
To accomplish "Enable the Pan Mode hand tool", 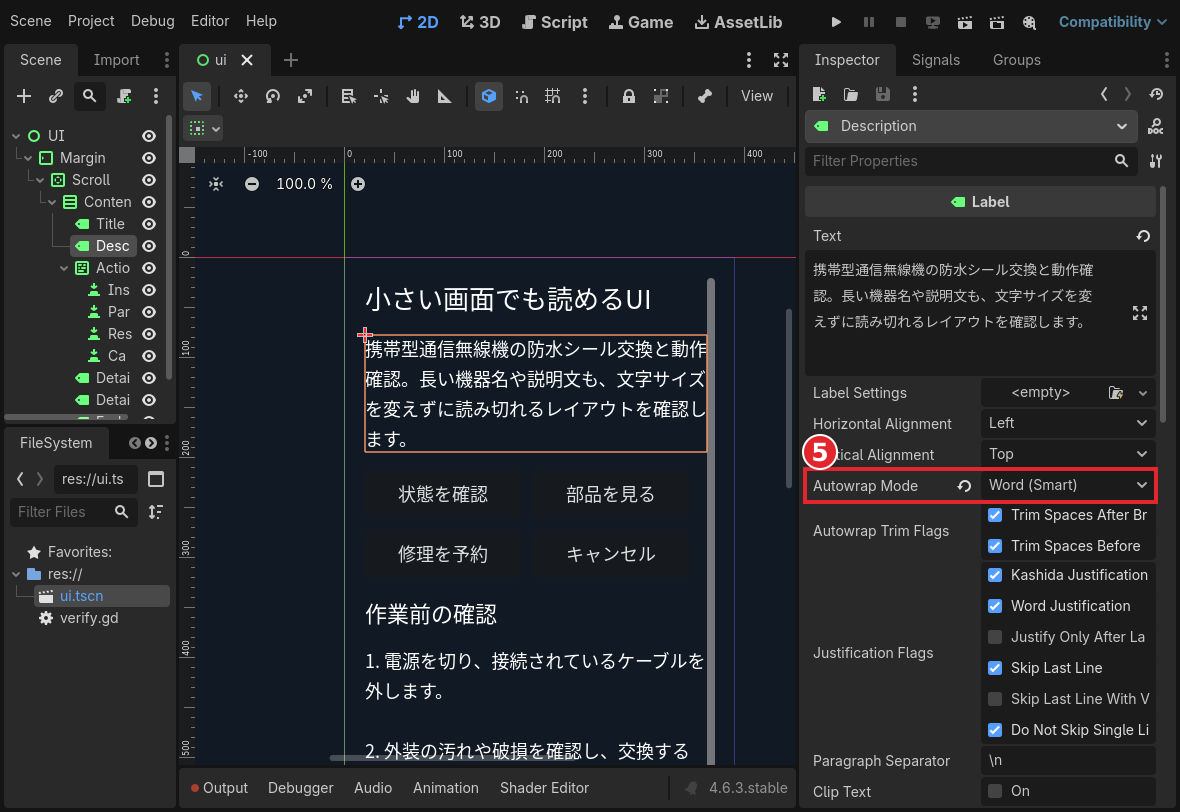I will [x=413, y=96].
